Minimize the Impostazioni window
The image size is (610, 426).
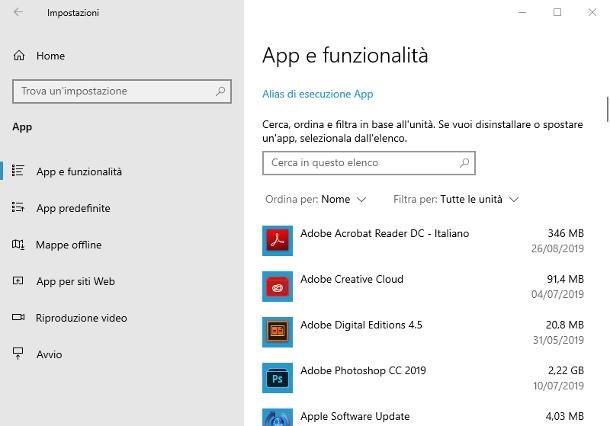(x=522, y=12)
